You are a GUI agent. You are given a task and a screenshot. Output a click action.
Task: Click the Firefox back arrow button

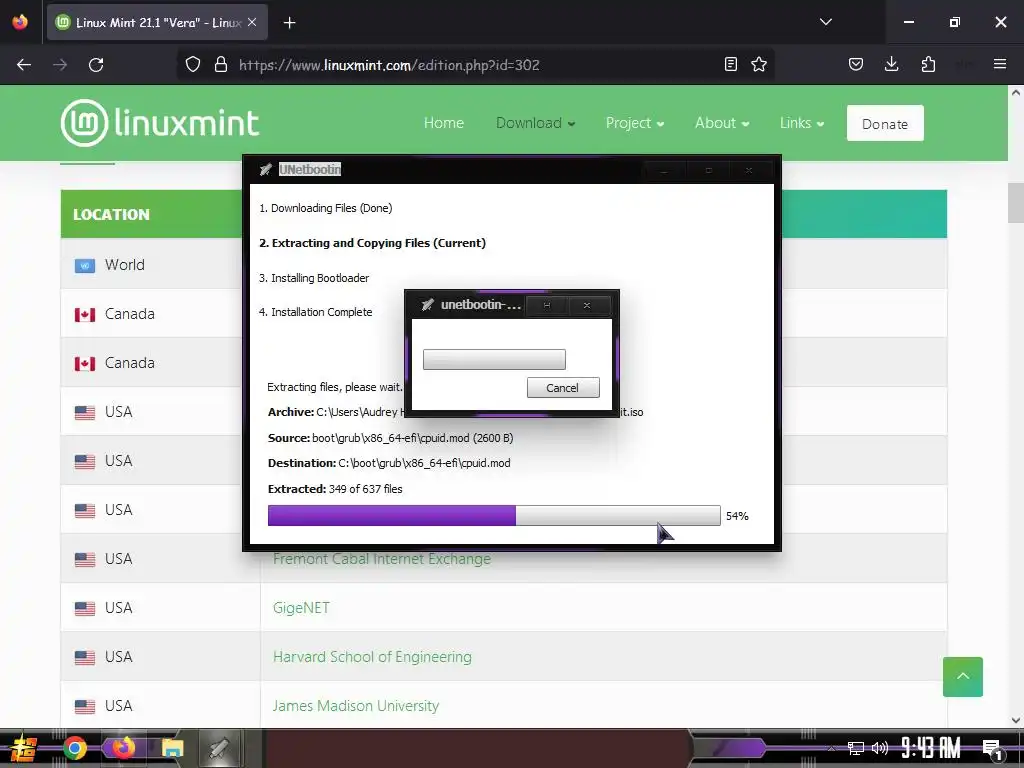tap(24, 65)
